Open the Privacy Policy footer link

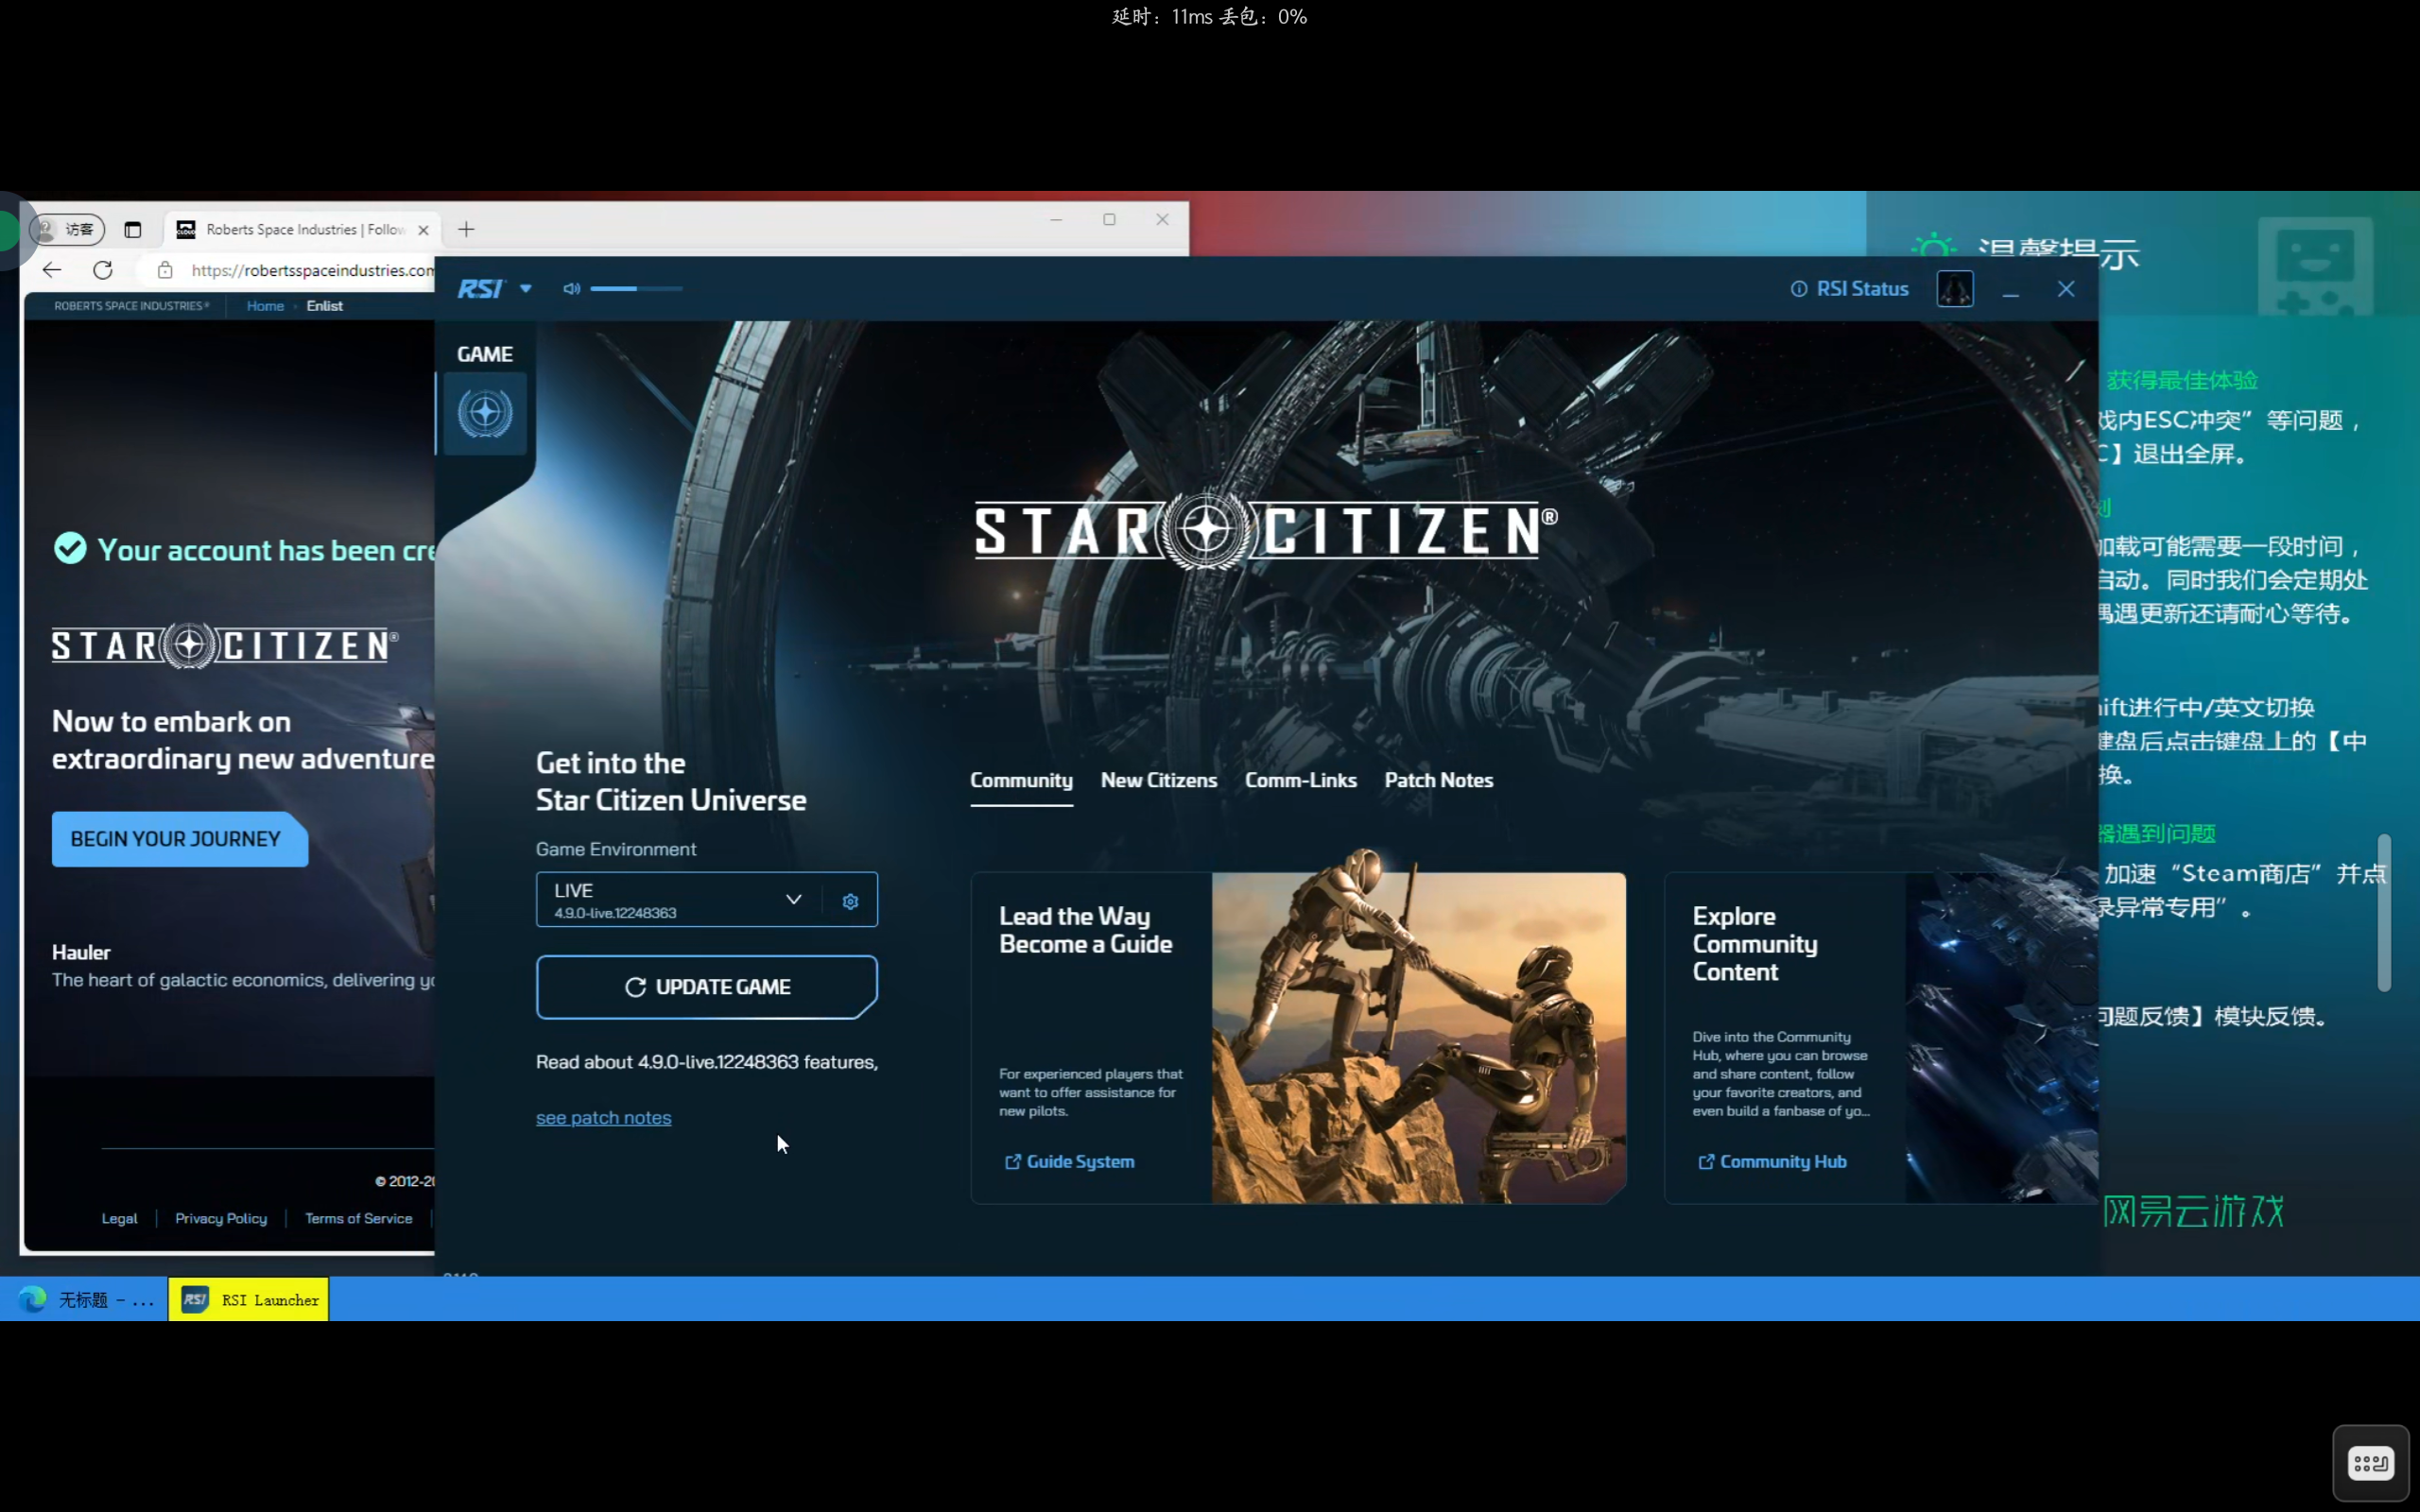(221, 1218)
